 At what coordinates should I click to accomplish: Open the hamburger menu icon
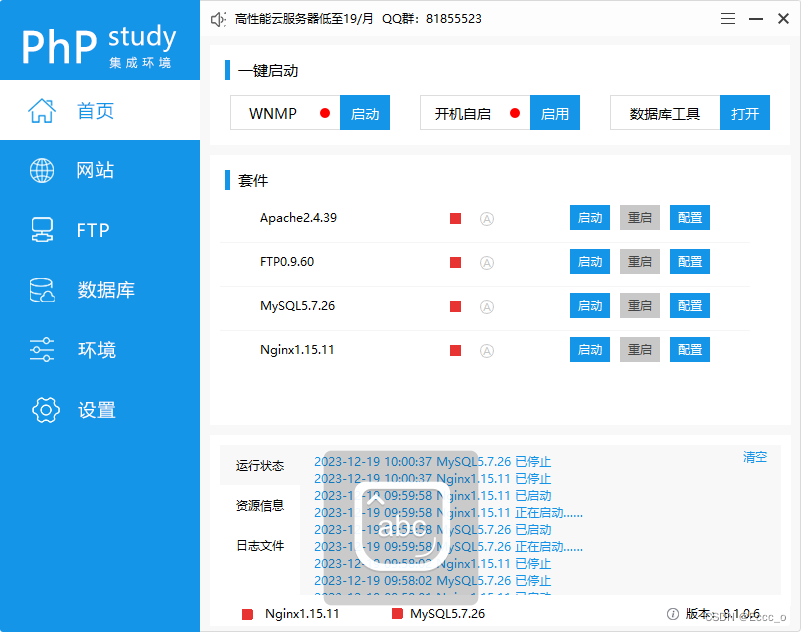(x=728, y=19)
